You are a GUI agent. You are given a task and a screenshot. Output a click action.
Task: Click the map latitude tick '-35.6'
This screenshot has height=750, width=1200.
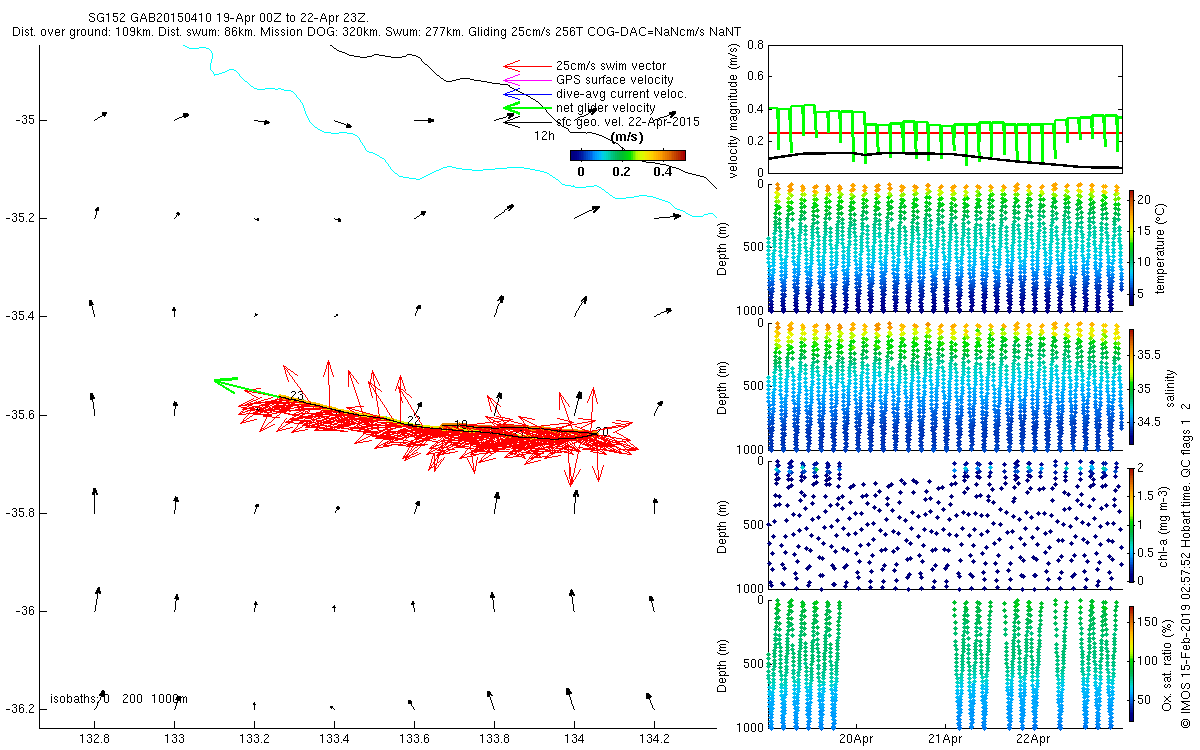tap(20, 415)
